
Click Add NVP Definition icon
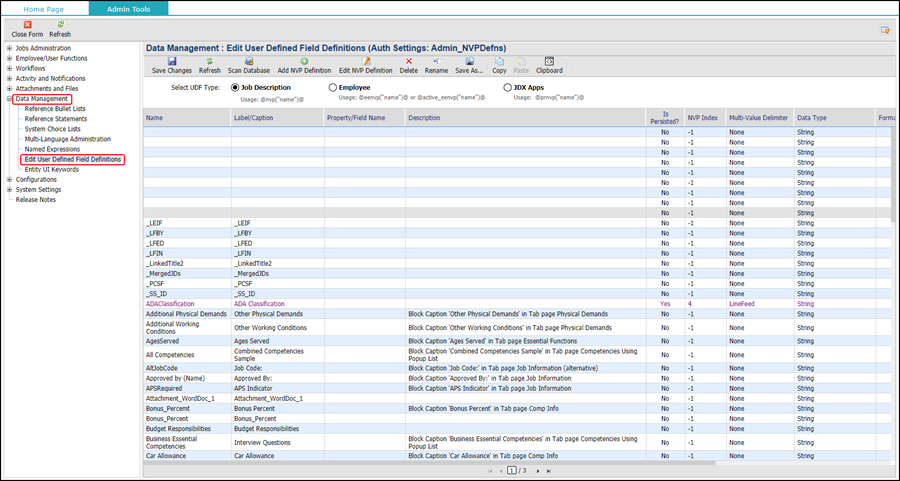(304, 61)
